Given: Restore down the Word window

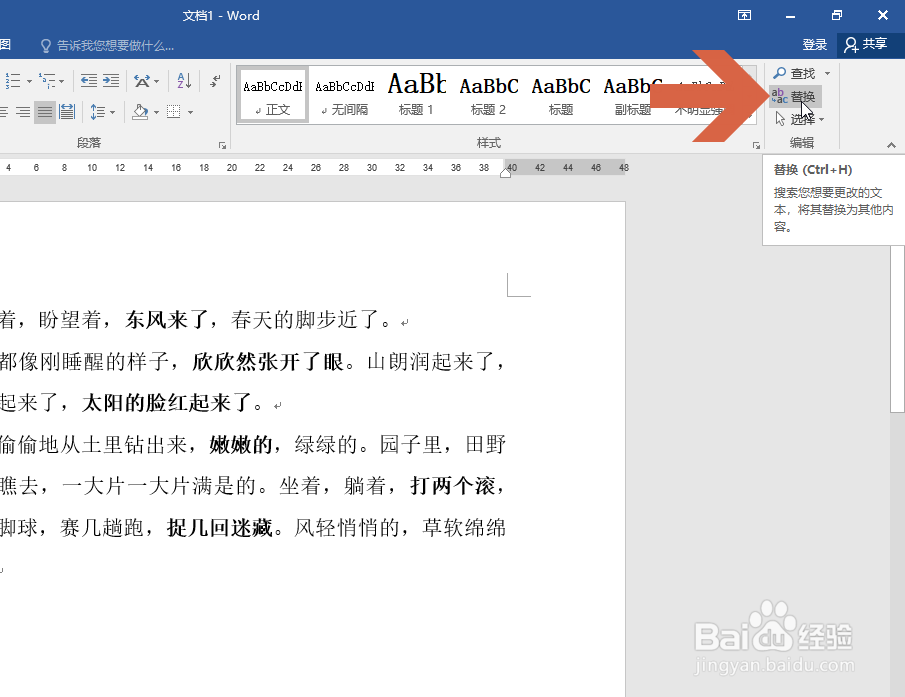Looking at the screenshot, I should coord(837,16).
